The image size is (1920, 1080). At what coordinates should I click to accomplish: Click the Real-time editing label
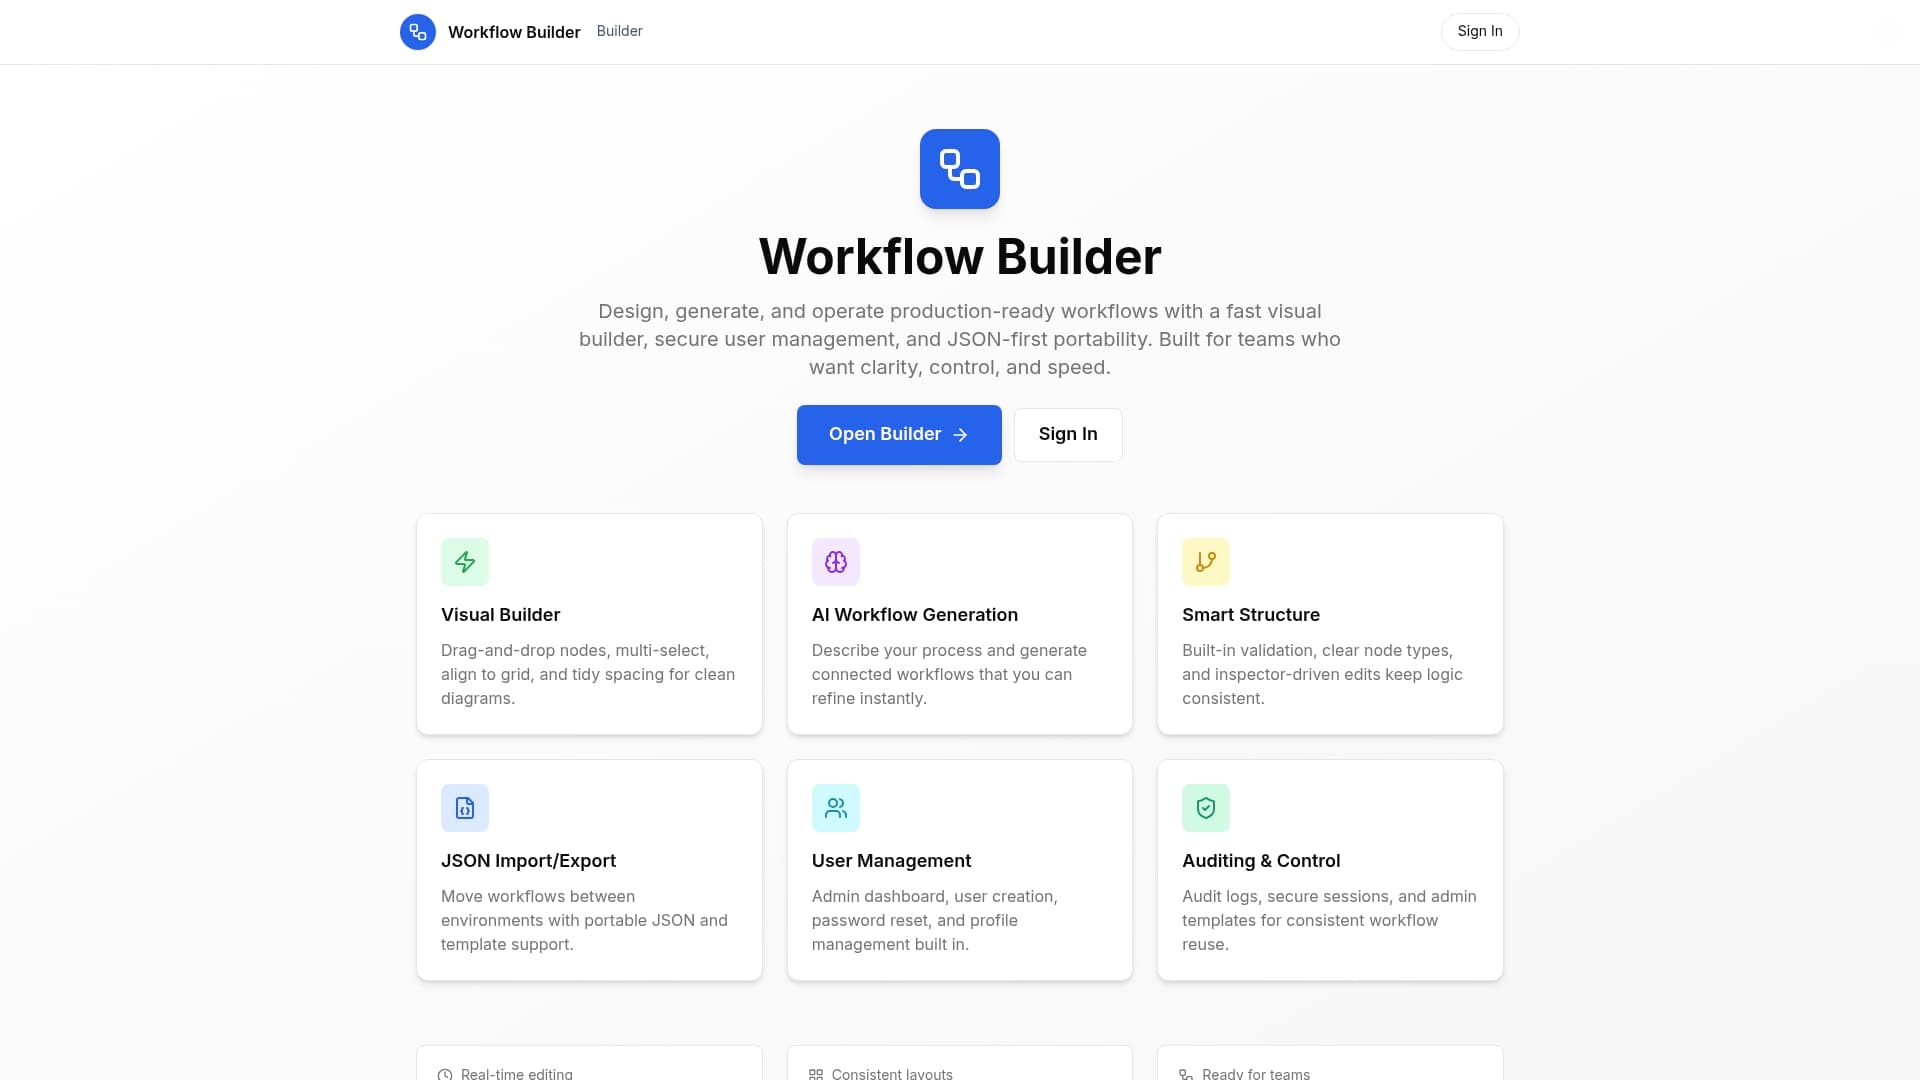(x=517, y=1074)
